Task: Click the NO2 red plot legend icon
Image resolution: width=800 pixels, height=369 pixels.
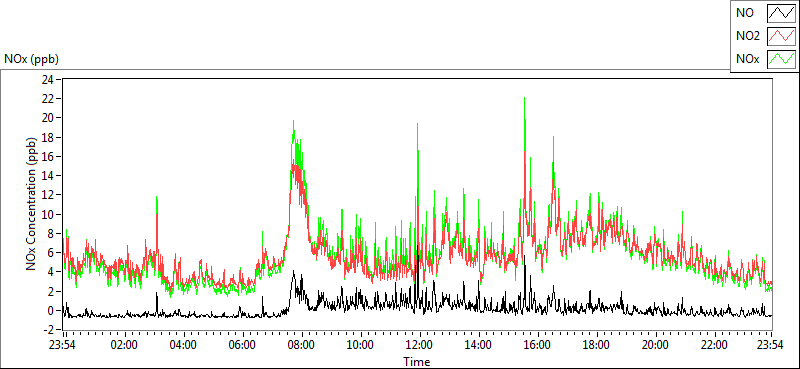Action: point(781,36)
